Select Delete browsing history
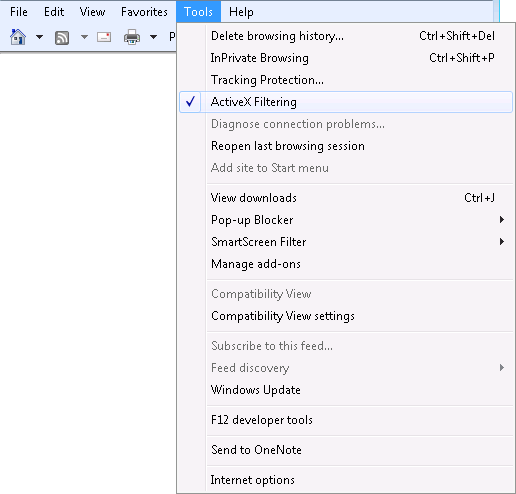Image resolution: width=516 pixels, height=494 pixels. [x=346, y=36]
